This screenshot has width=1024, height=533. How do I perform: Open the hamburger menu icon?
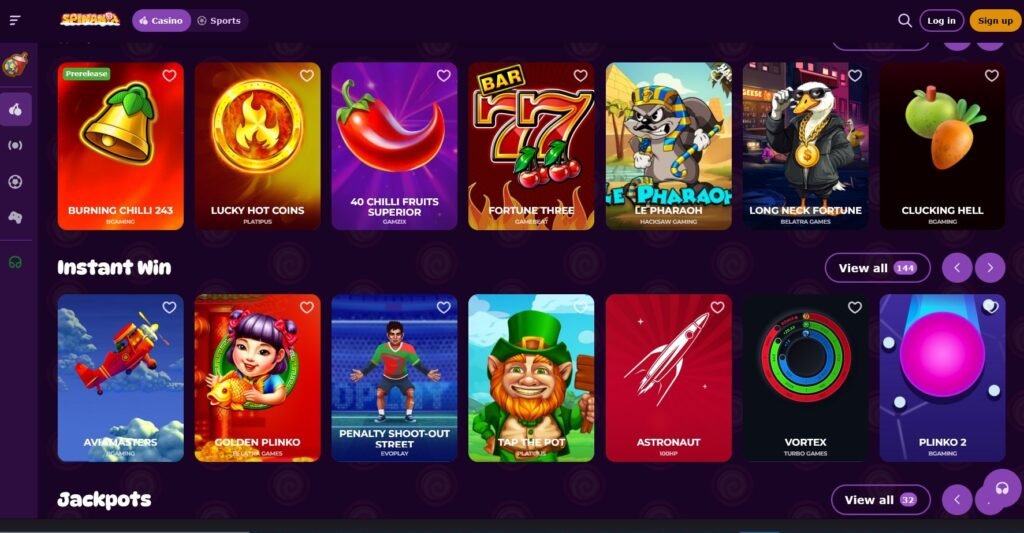click(15, 20)
